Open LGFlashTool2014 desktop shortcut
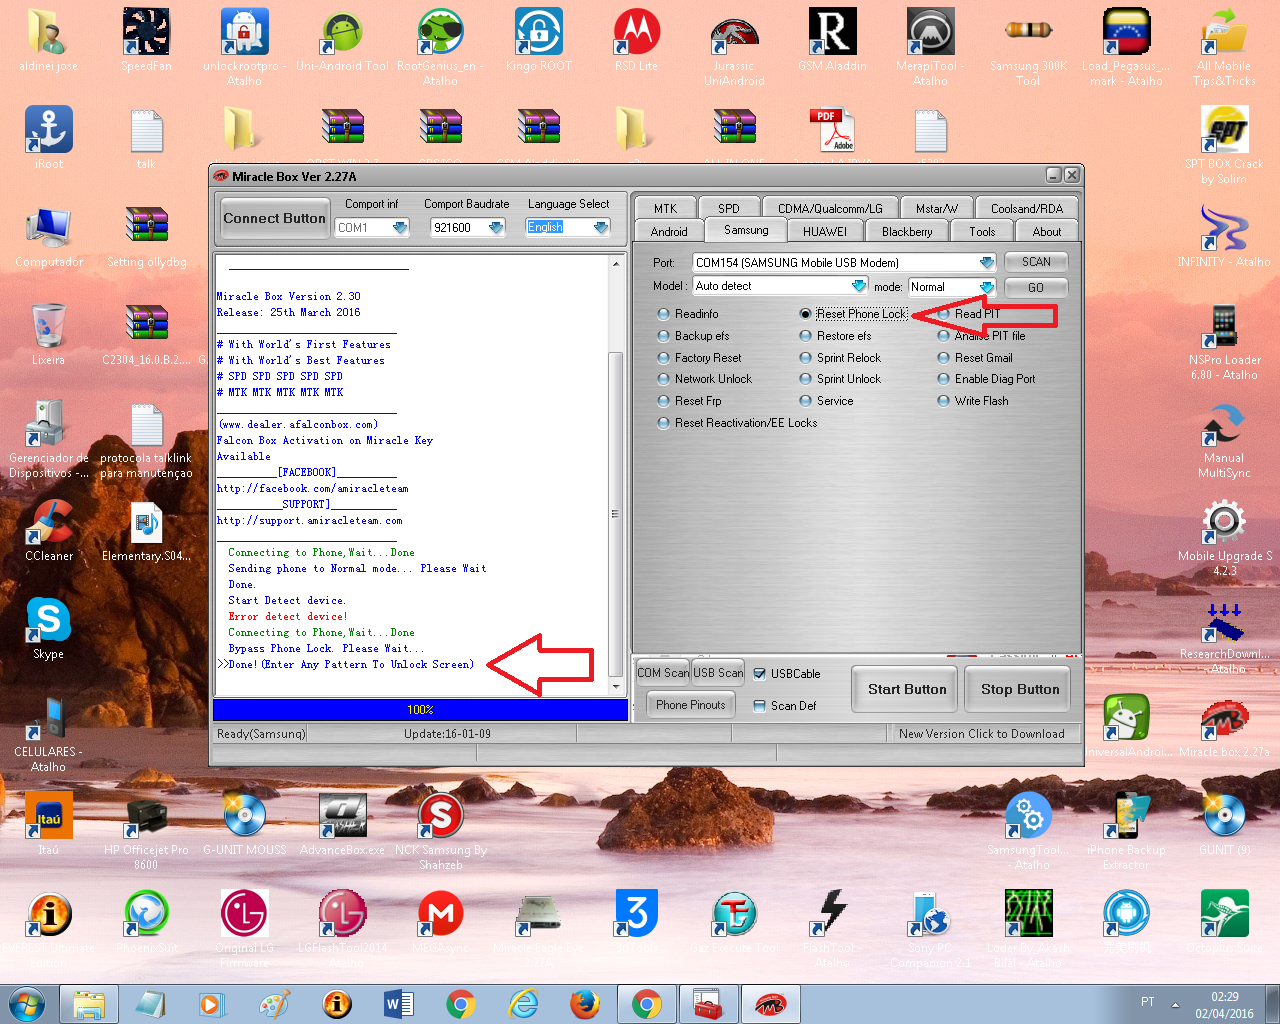The image size is (1280, 1024). pyautogui.click(x=342, y=929)
